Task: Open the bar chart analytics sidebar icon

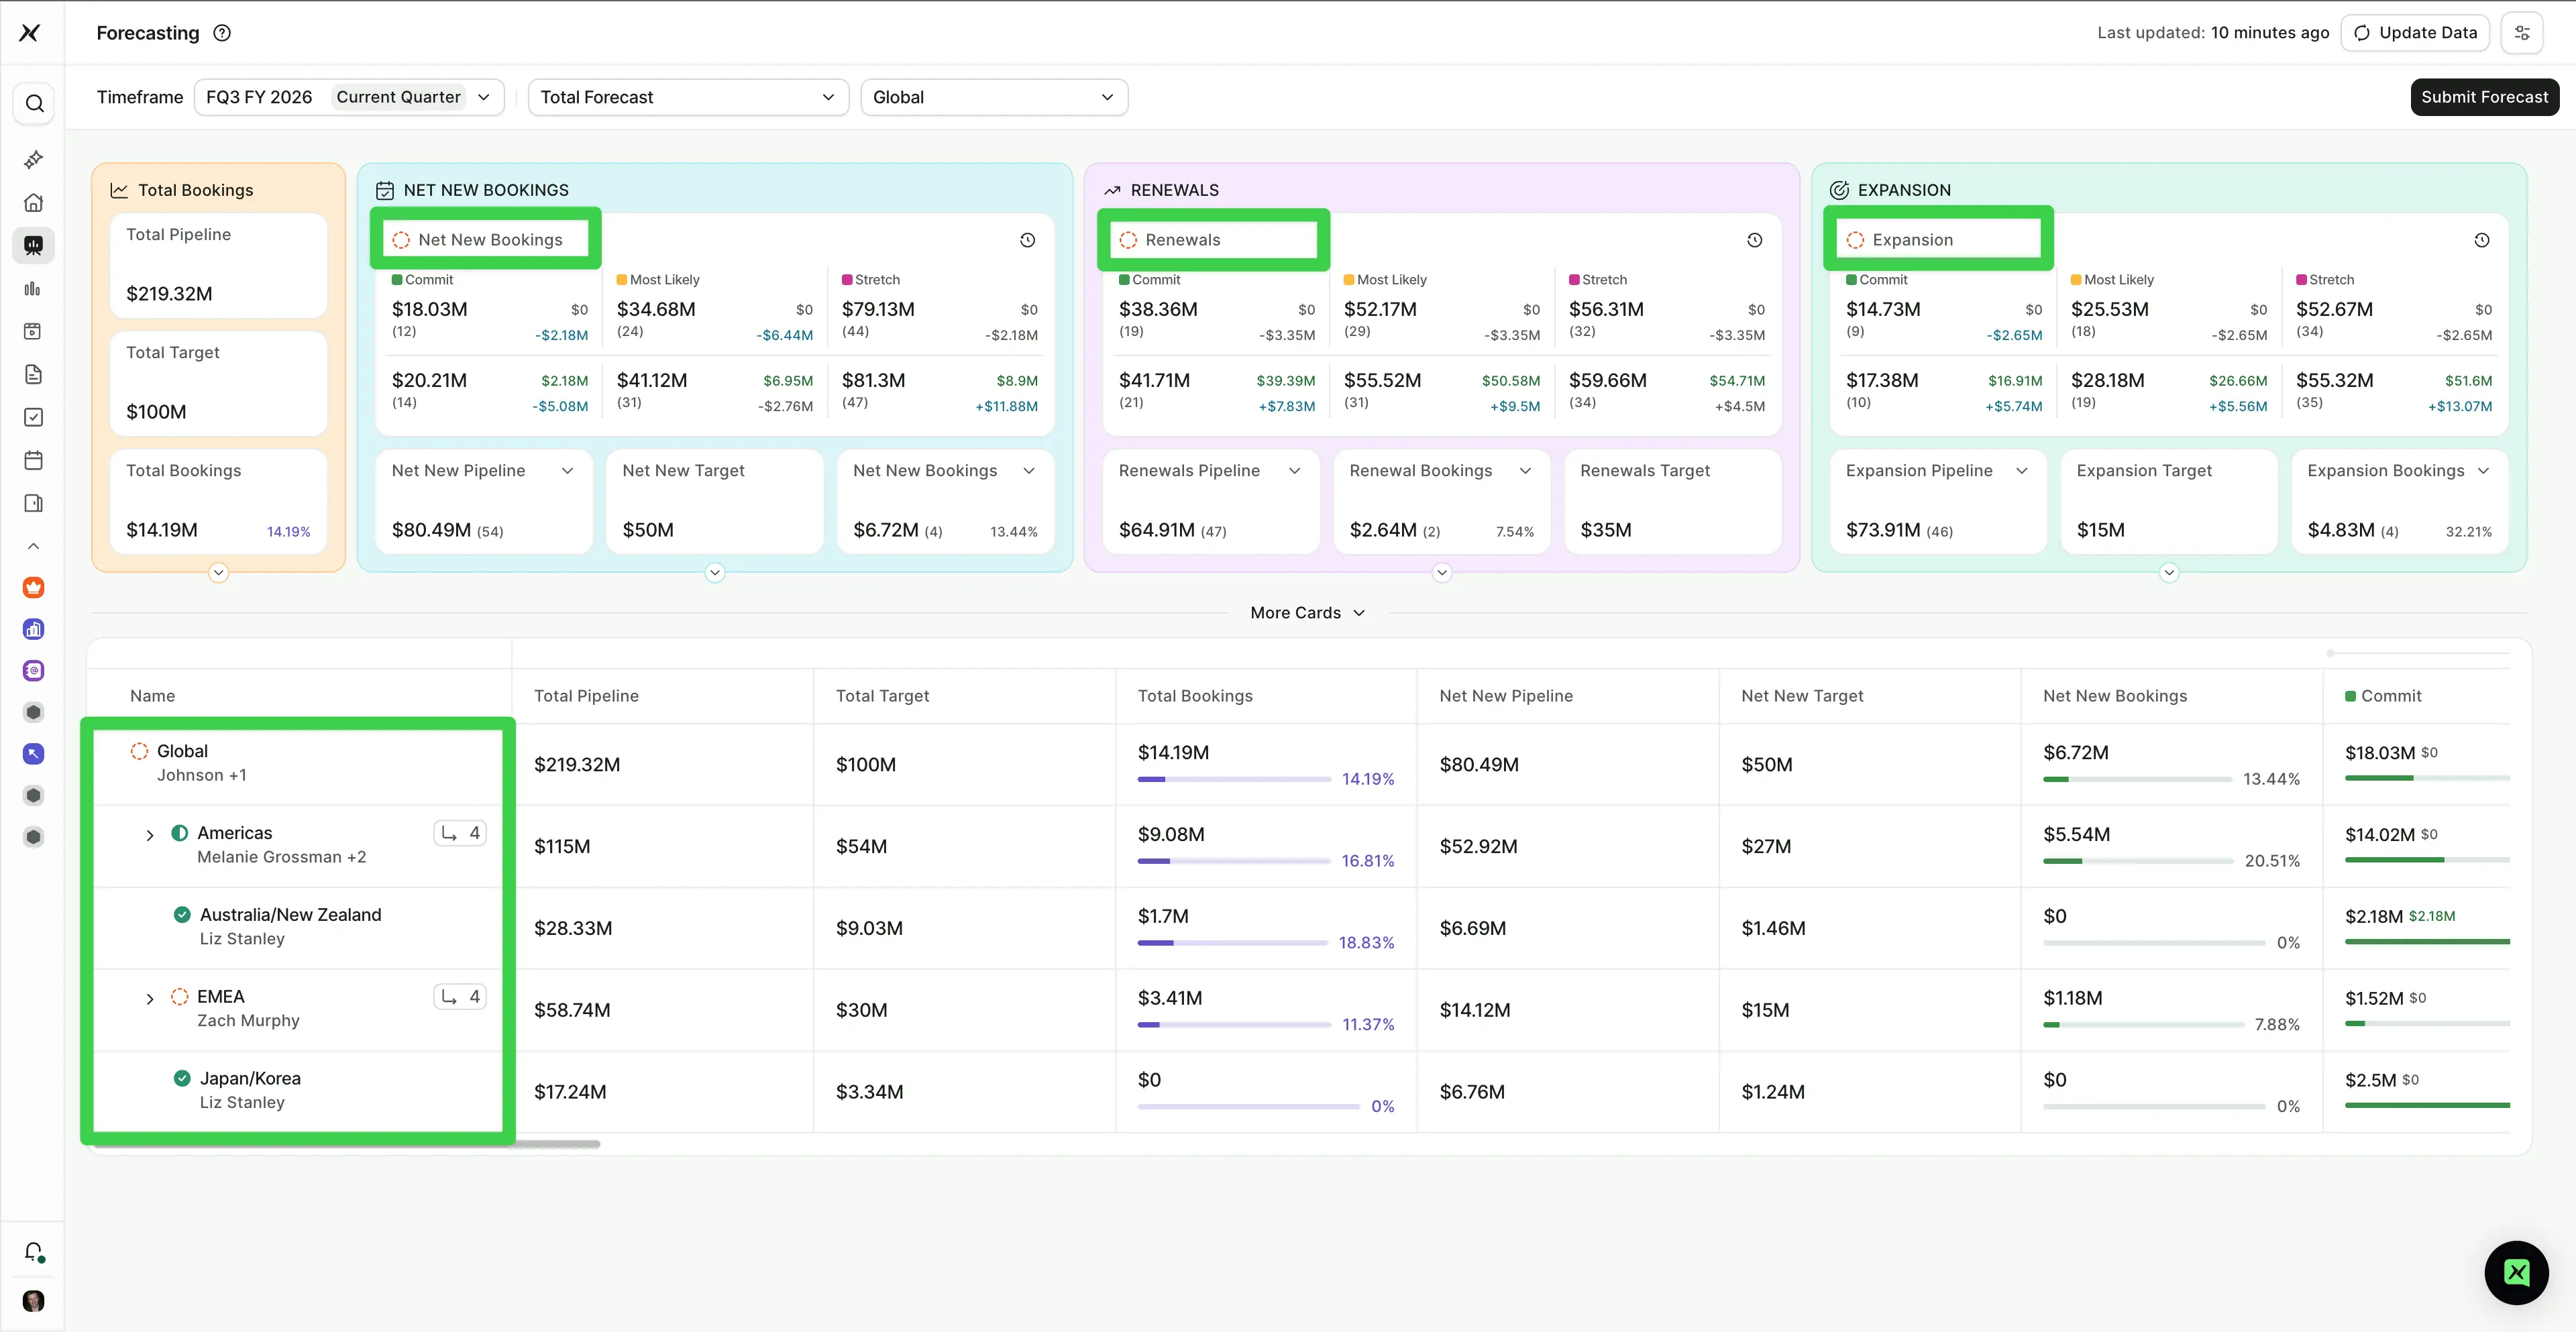Action: pos(33,289)
